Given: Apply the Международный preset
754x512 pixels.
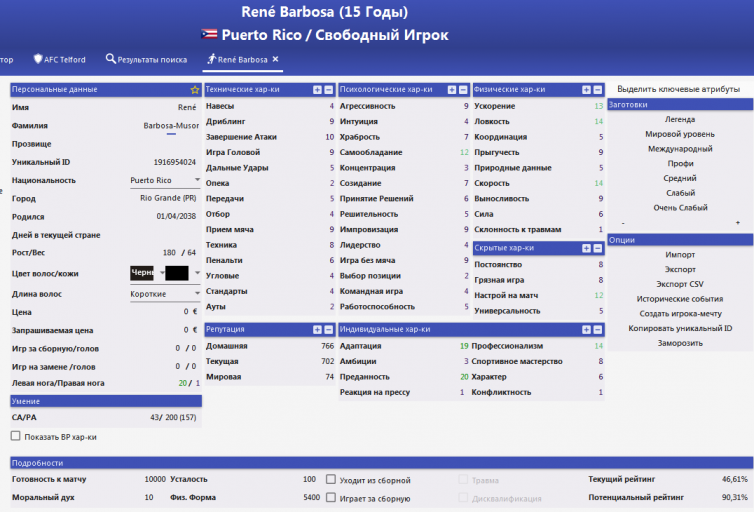Looking at the screenshot, I should click(680, 149).
